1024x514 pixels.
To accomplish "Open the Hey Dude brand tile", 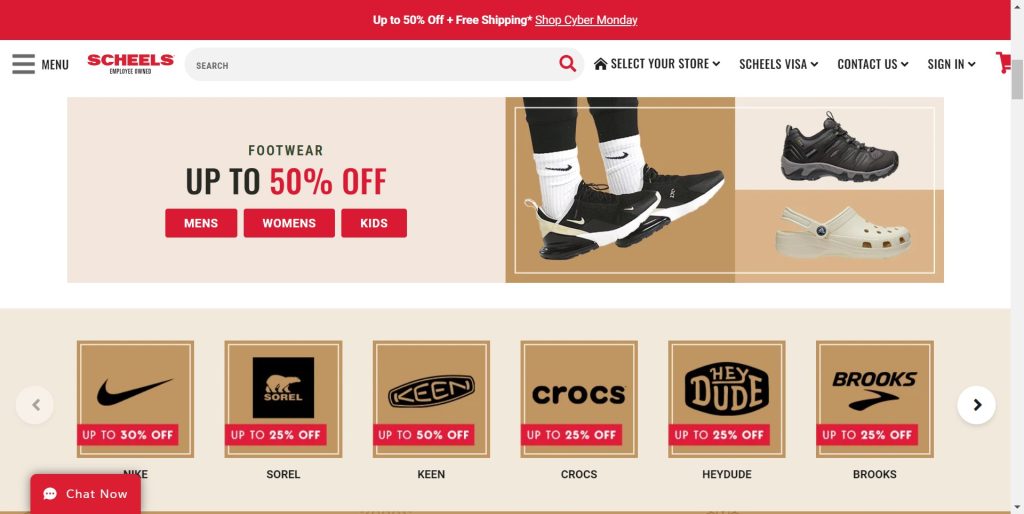I will 727,399.
